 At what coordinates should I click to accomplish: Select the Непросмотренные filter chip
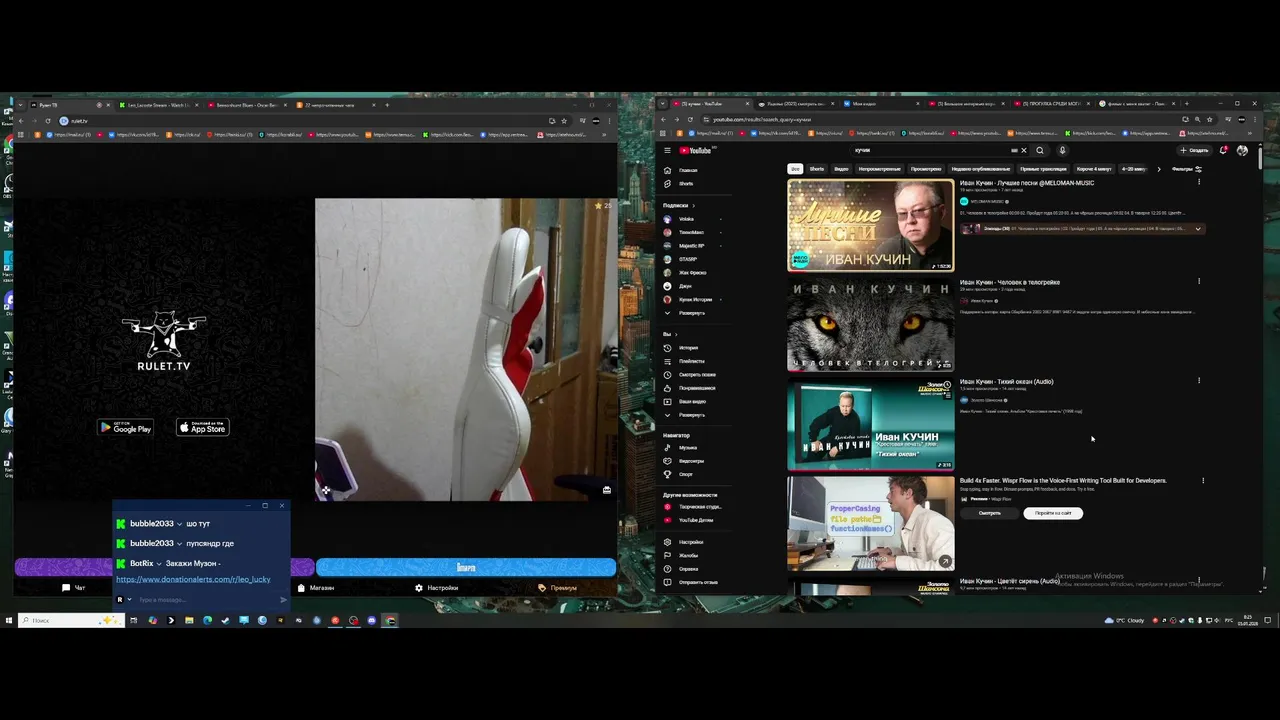[880, 169]
